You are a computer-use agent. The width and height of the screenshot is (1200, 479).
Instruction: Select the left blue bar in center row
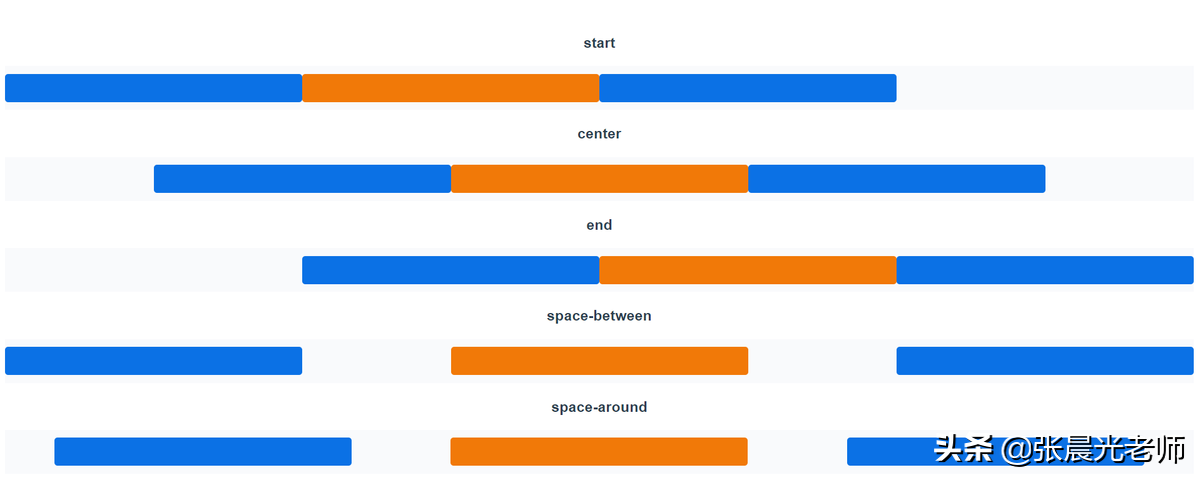(x=302, y=179)
